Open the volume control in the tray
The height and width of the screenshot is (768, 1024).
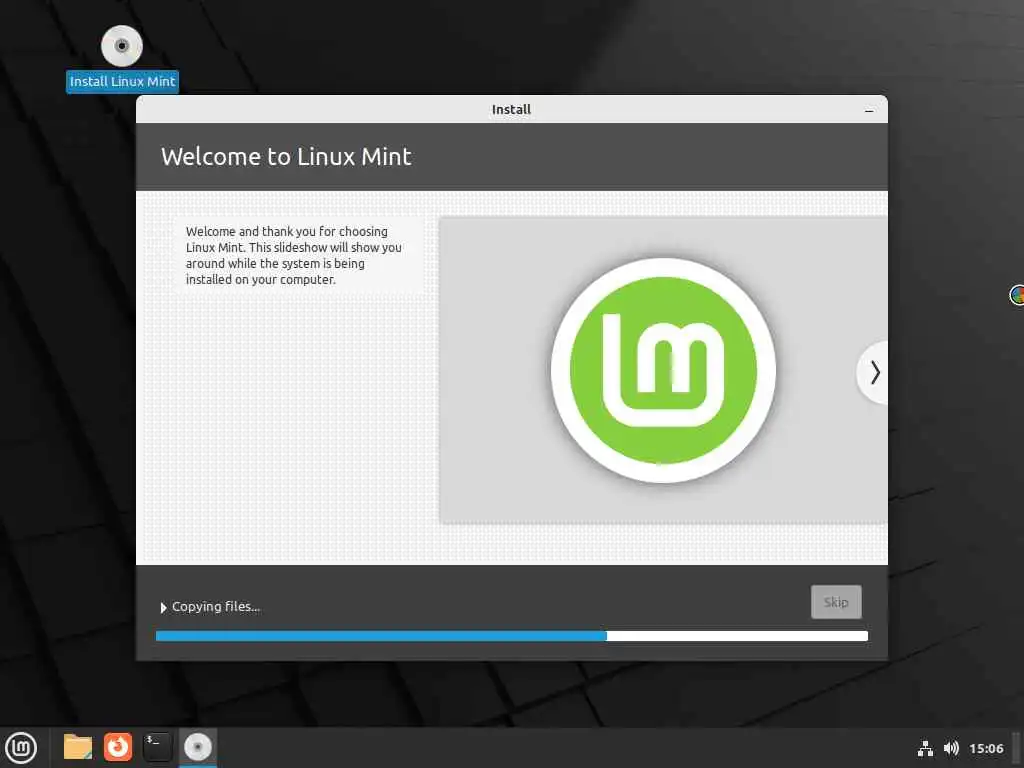click(x=952, y=748)
